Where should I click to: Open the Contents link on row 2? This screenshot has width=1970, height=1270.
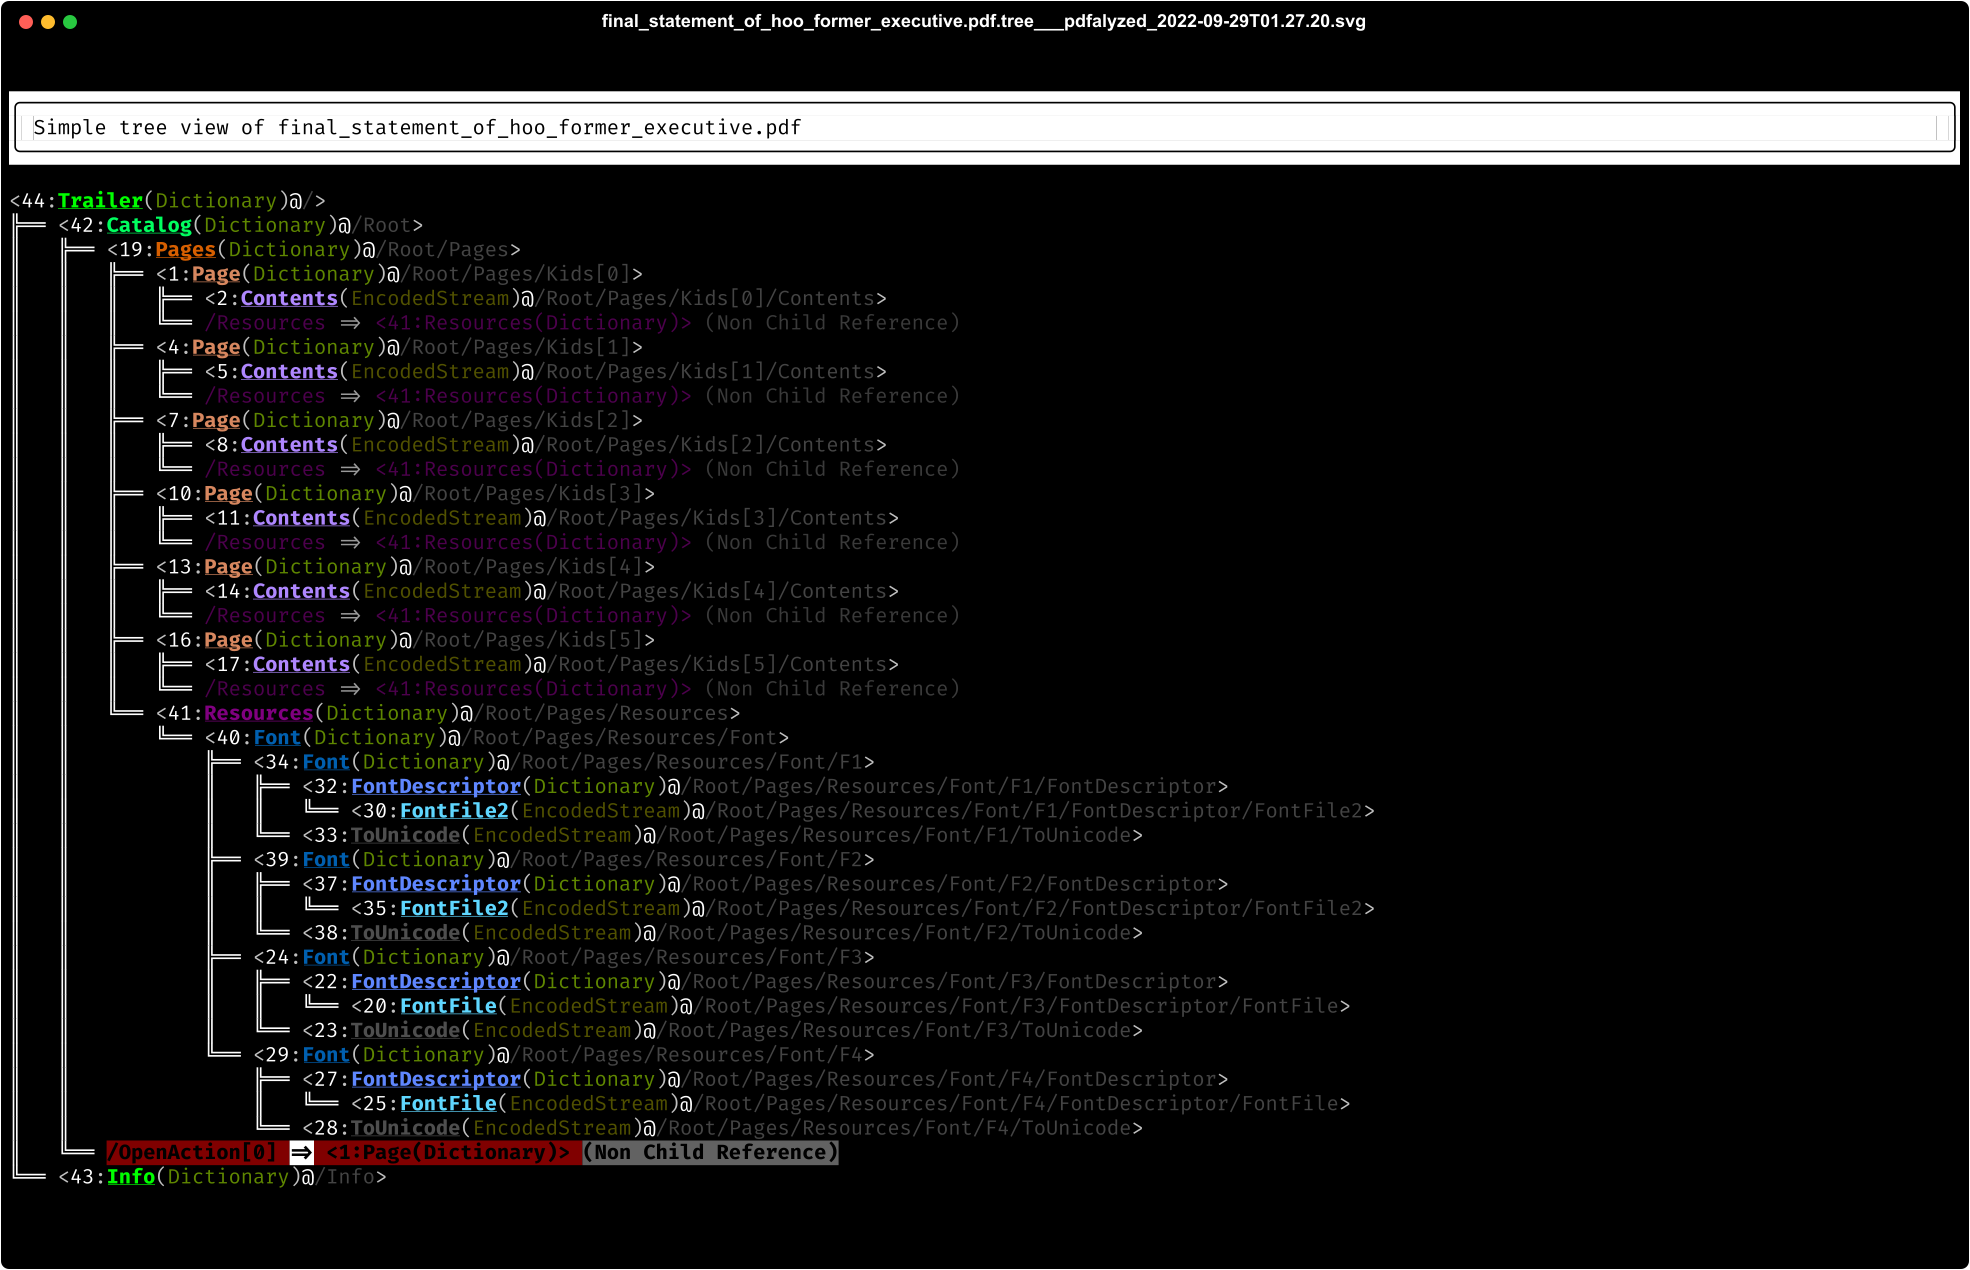[289, 298]
